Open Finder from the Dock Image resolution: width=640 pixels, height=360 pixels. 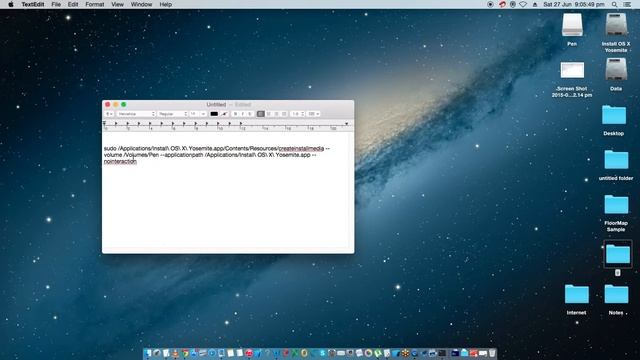pos(148,353)
